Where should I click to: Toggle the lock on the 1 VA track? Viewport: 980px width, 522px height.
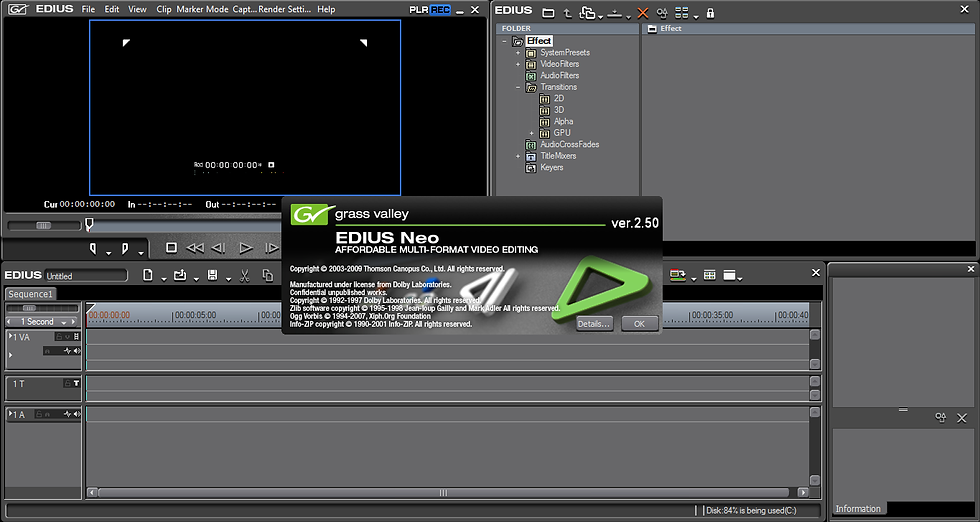59,336
